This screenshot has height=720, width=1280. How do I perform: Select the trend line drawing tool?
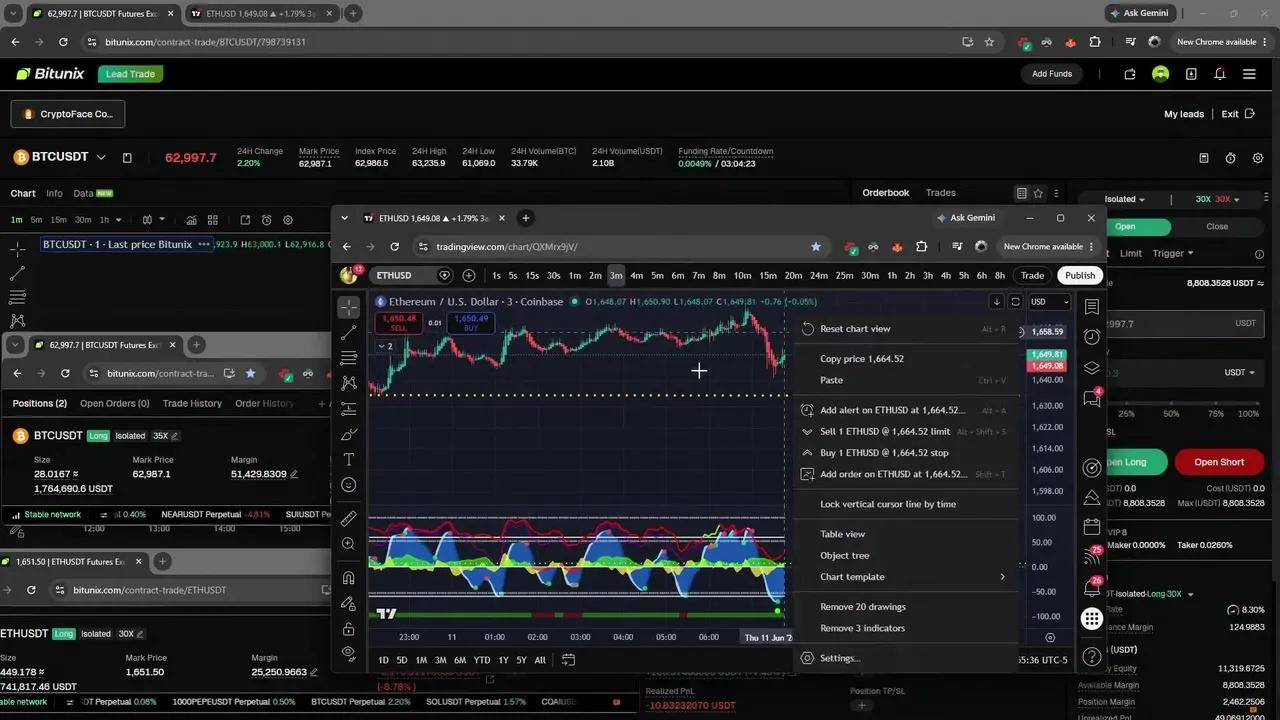(x=348, y=332)
